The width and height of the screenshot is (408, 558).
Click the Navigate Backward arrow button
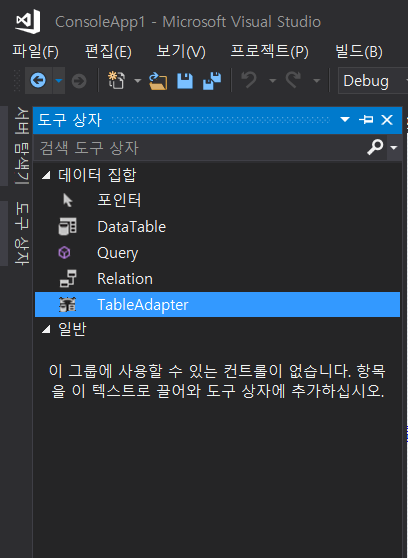(x=38, y=80)
